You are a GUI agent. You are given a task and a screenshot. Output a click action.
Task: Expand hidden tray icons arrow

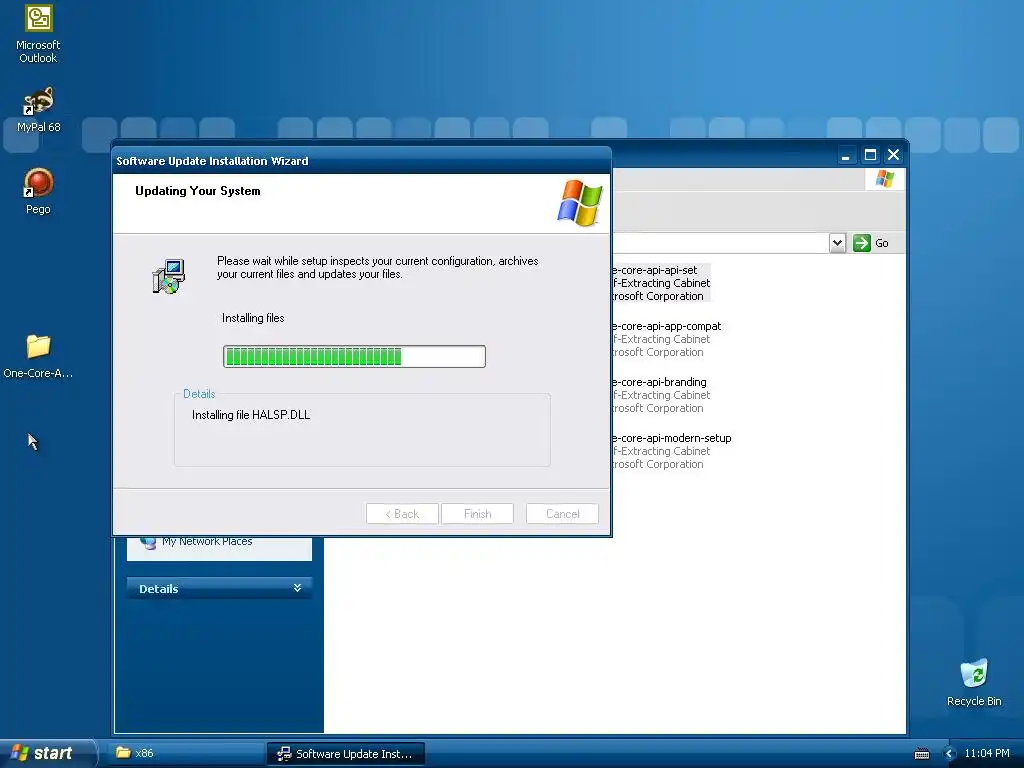[x=950, y=754]
